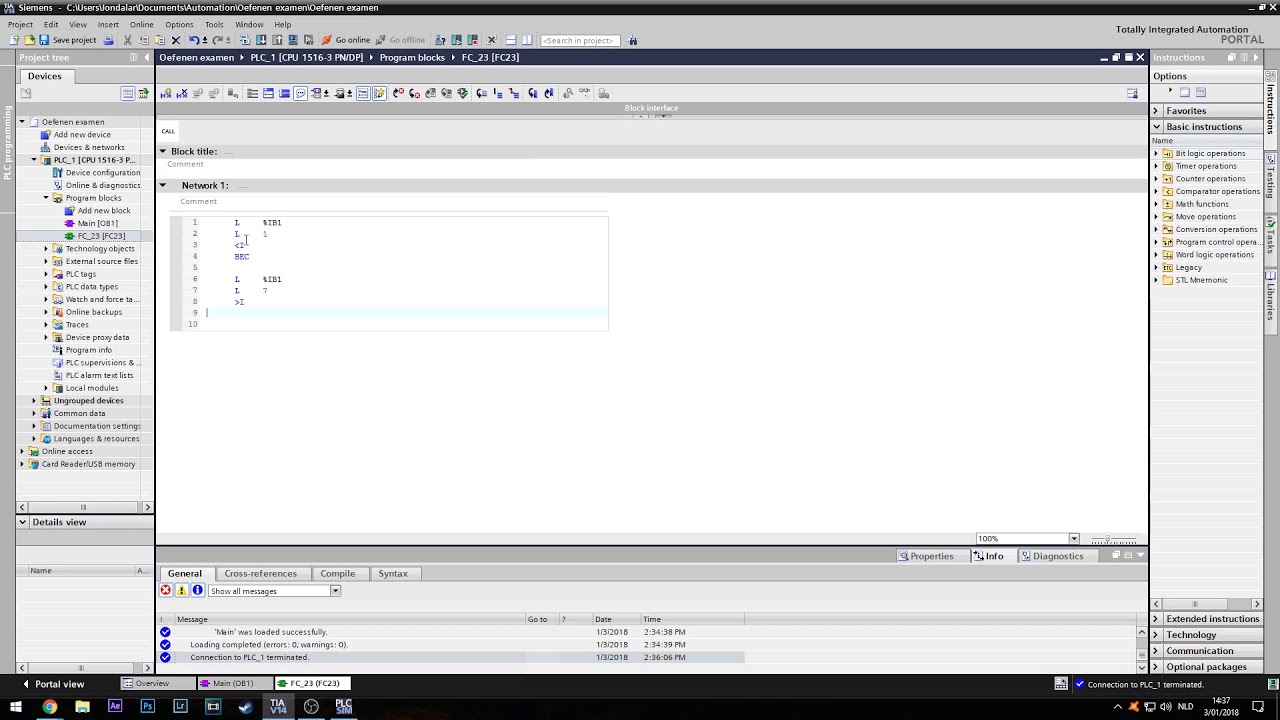This screenshot has width=1280, height=720.
Task: Toggle the error messages filter icon
Action: coord(166,591)
